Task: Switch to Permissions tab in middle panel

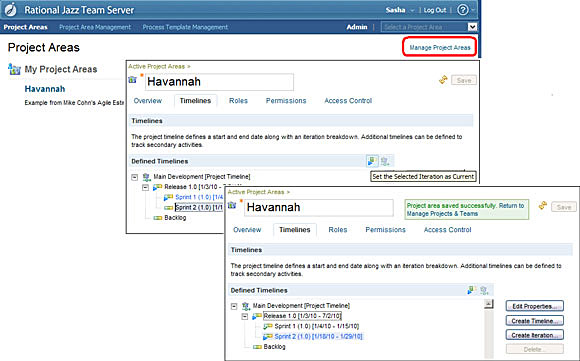Action: point(286,101)
